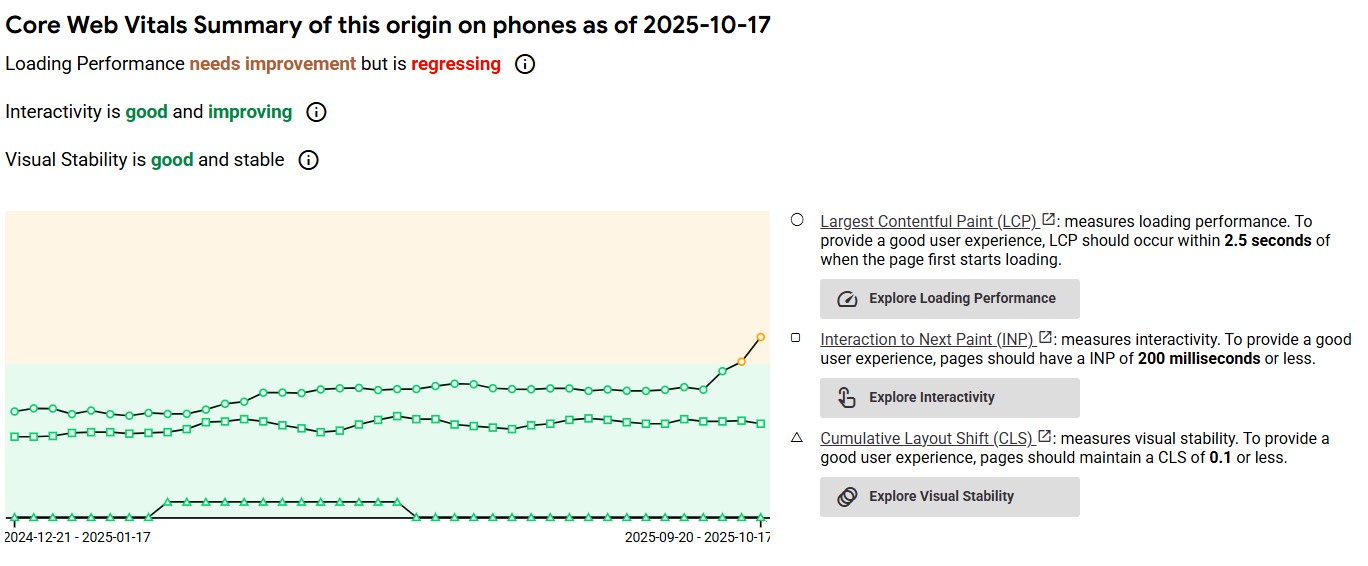Click external link icon after CLS link
Image resolution: width=1368 pixels, height=566 pixels.
[x=1044, y=437]
